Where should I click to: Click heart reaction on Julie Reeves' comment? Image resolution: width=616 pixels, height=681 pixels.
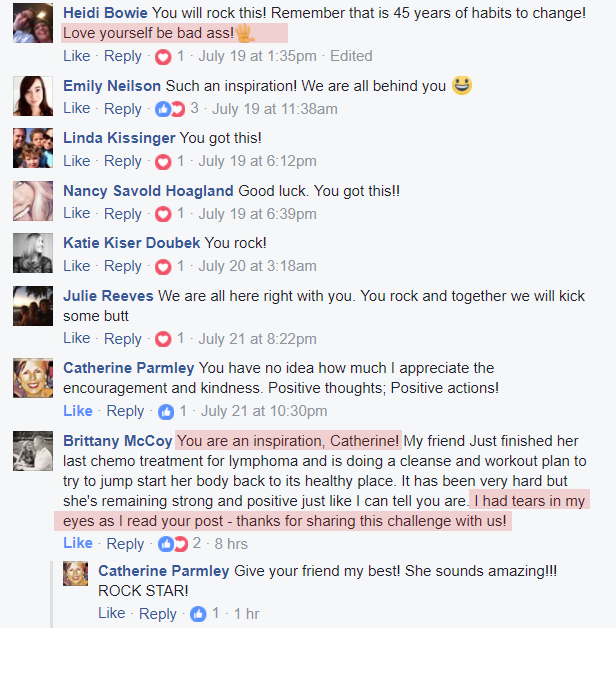click(x=163, y=339)
